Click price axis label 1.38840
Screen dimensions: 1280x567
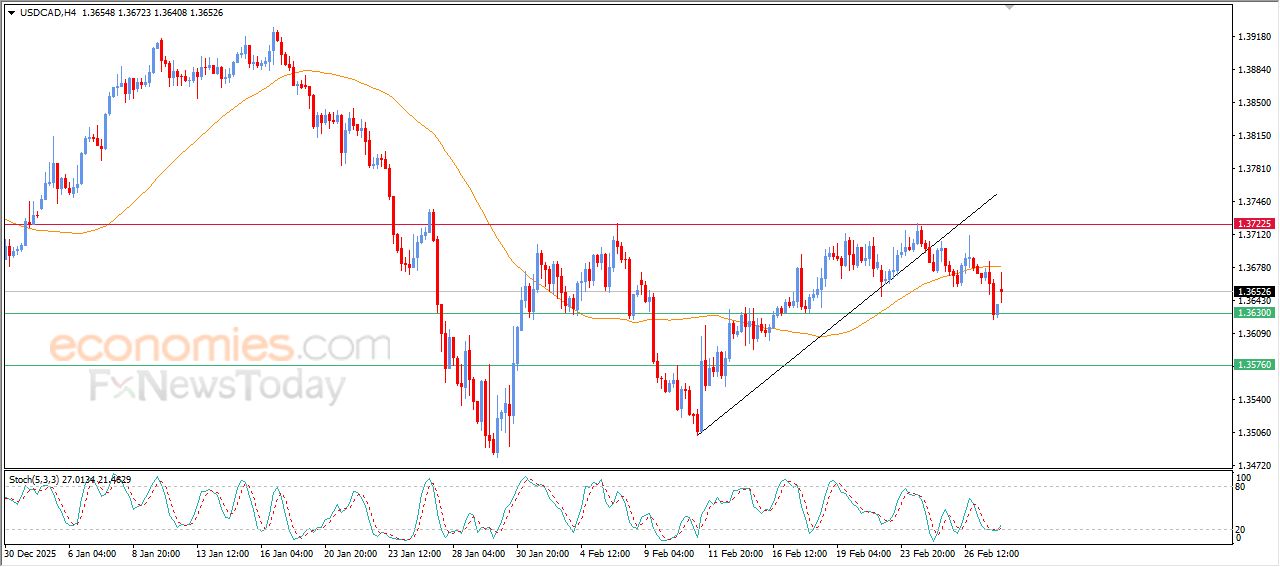point(1254,70)
